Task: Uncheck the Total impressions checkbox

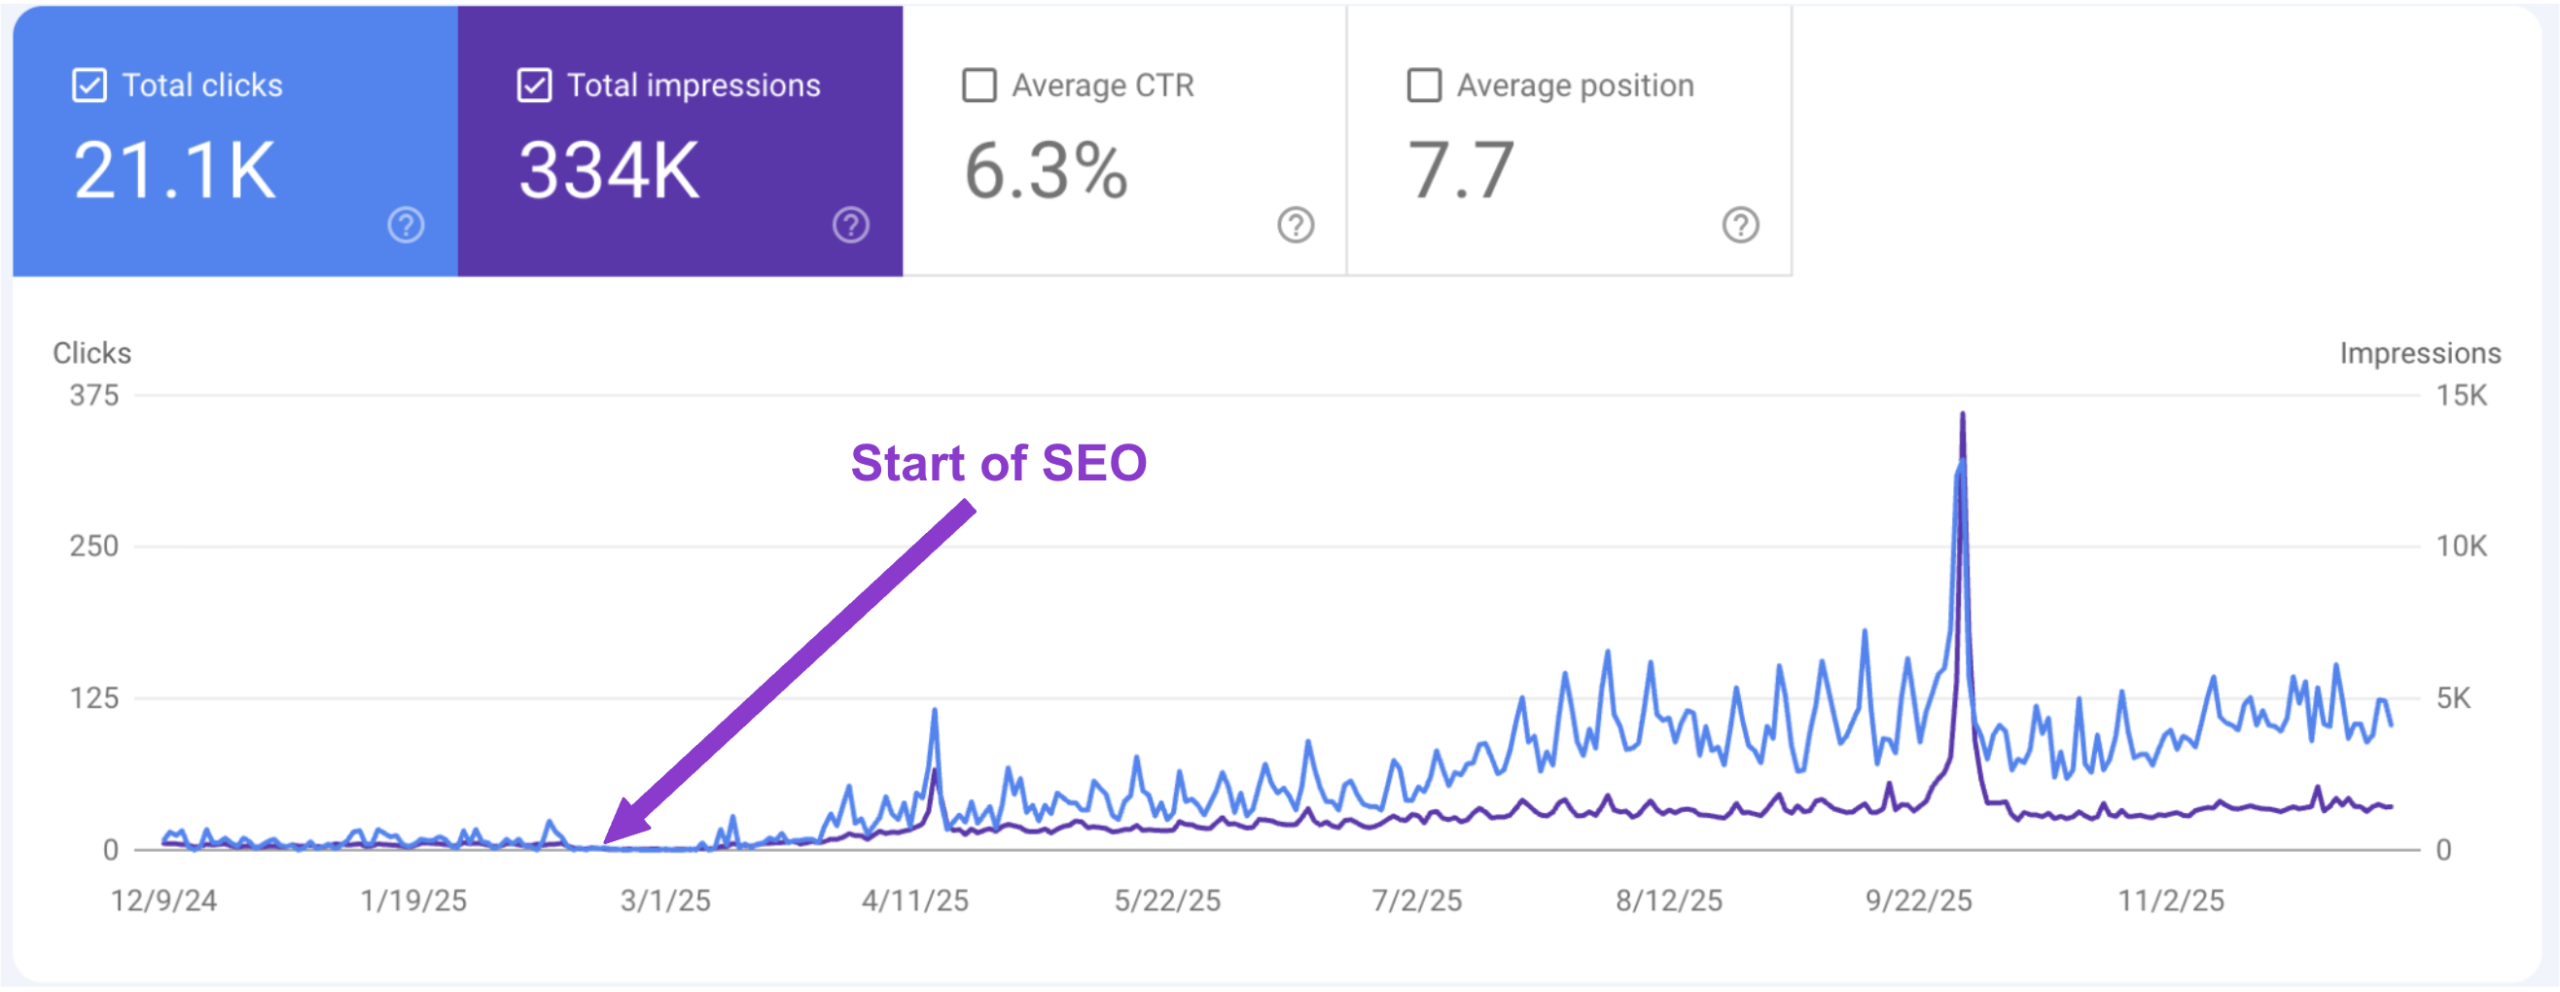Action: pos(534,86)
